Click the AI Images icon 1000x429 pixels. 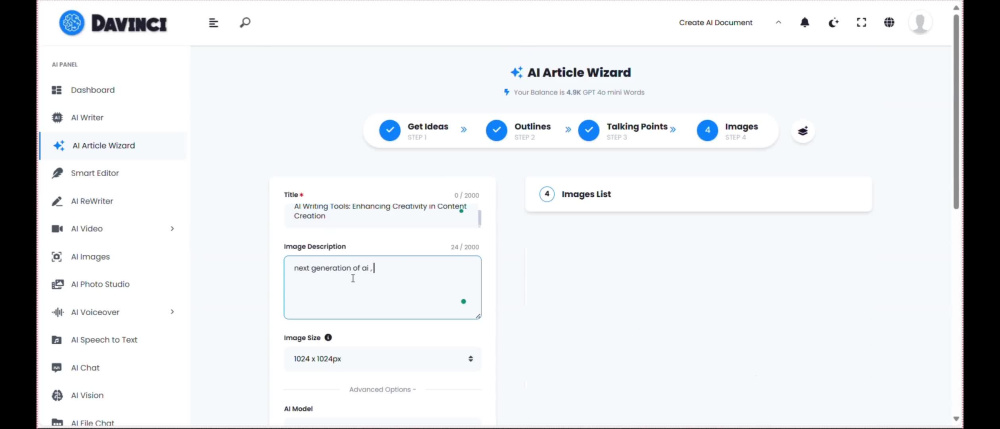click(x=57, y=257)
